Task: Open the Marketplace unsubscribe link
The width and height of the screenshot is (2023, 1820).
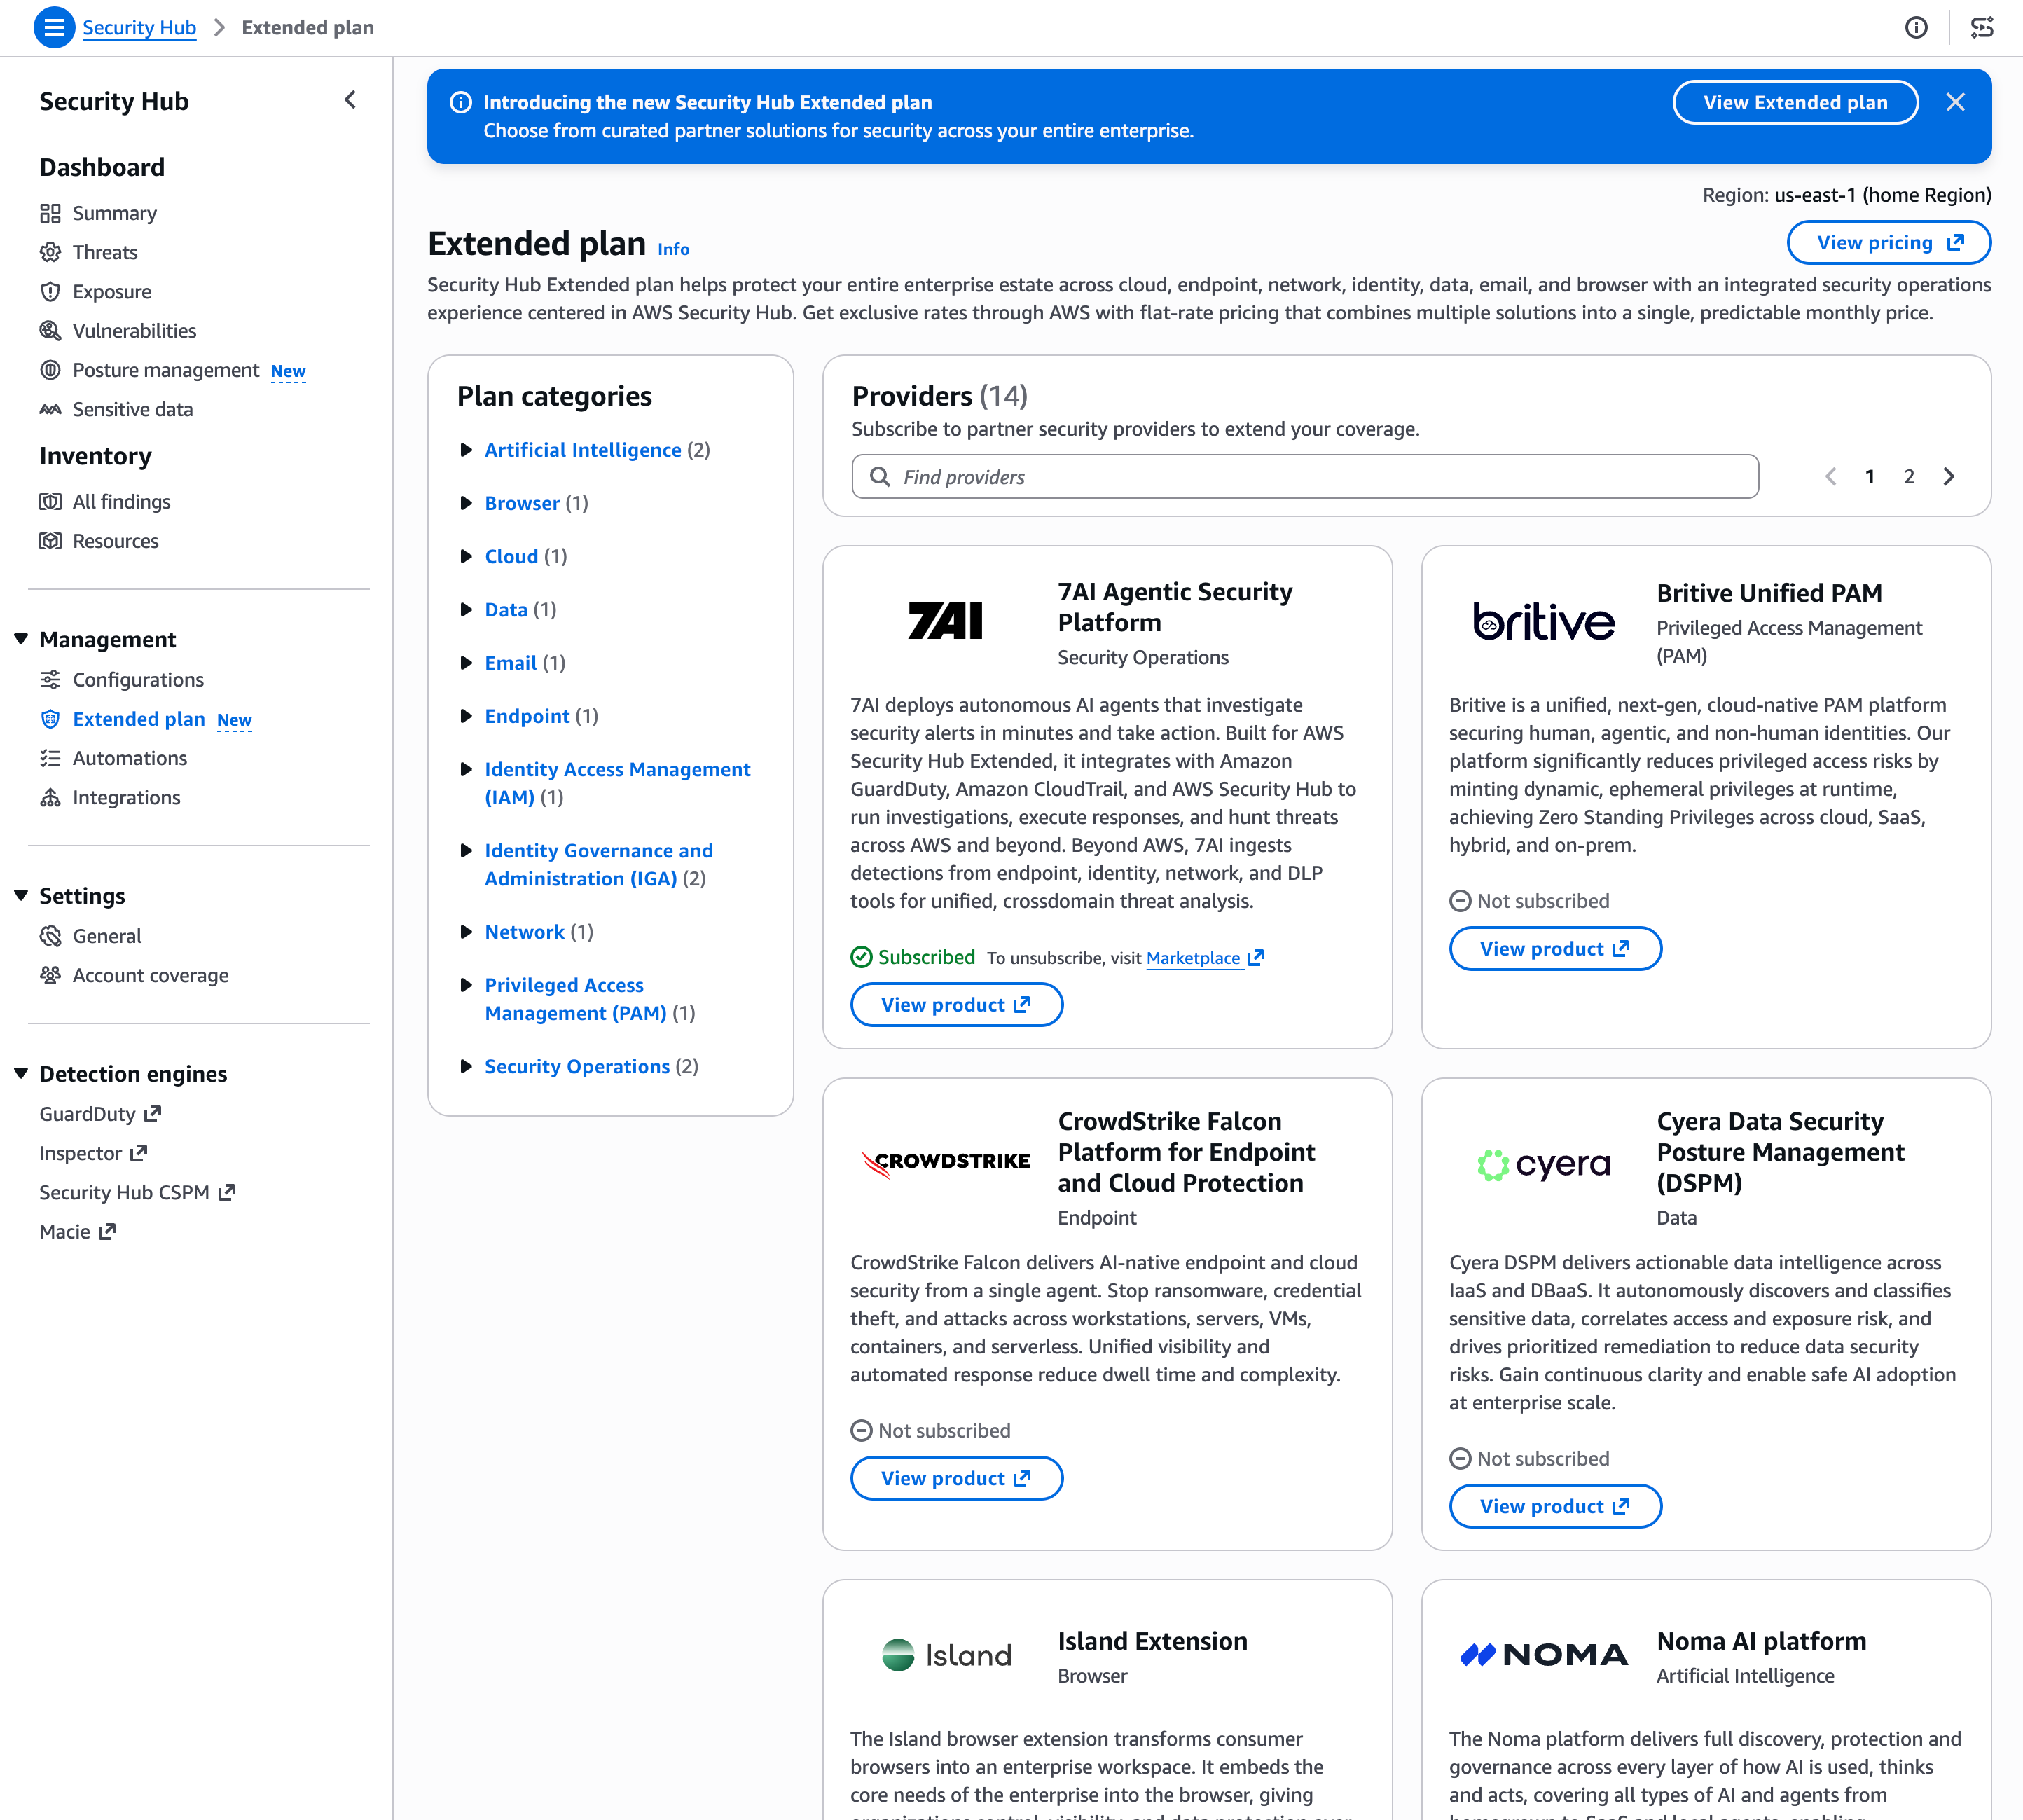Action: pos(1205,958)
